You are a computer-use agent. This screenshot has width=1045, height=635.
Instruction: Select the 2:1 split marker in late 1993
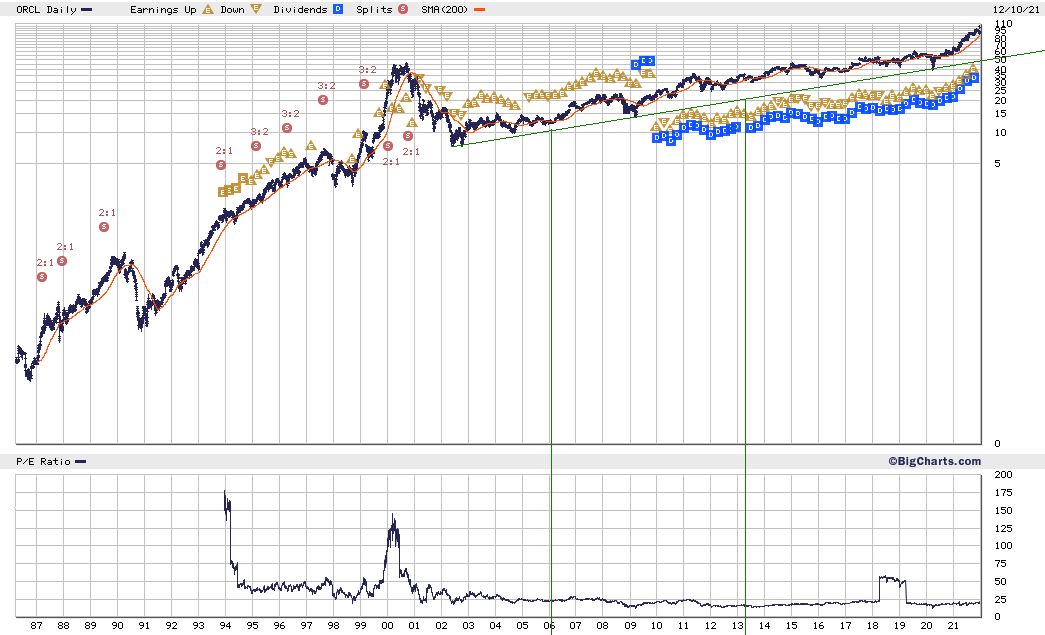pyautogui.click(x=221, y=165)
